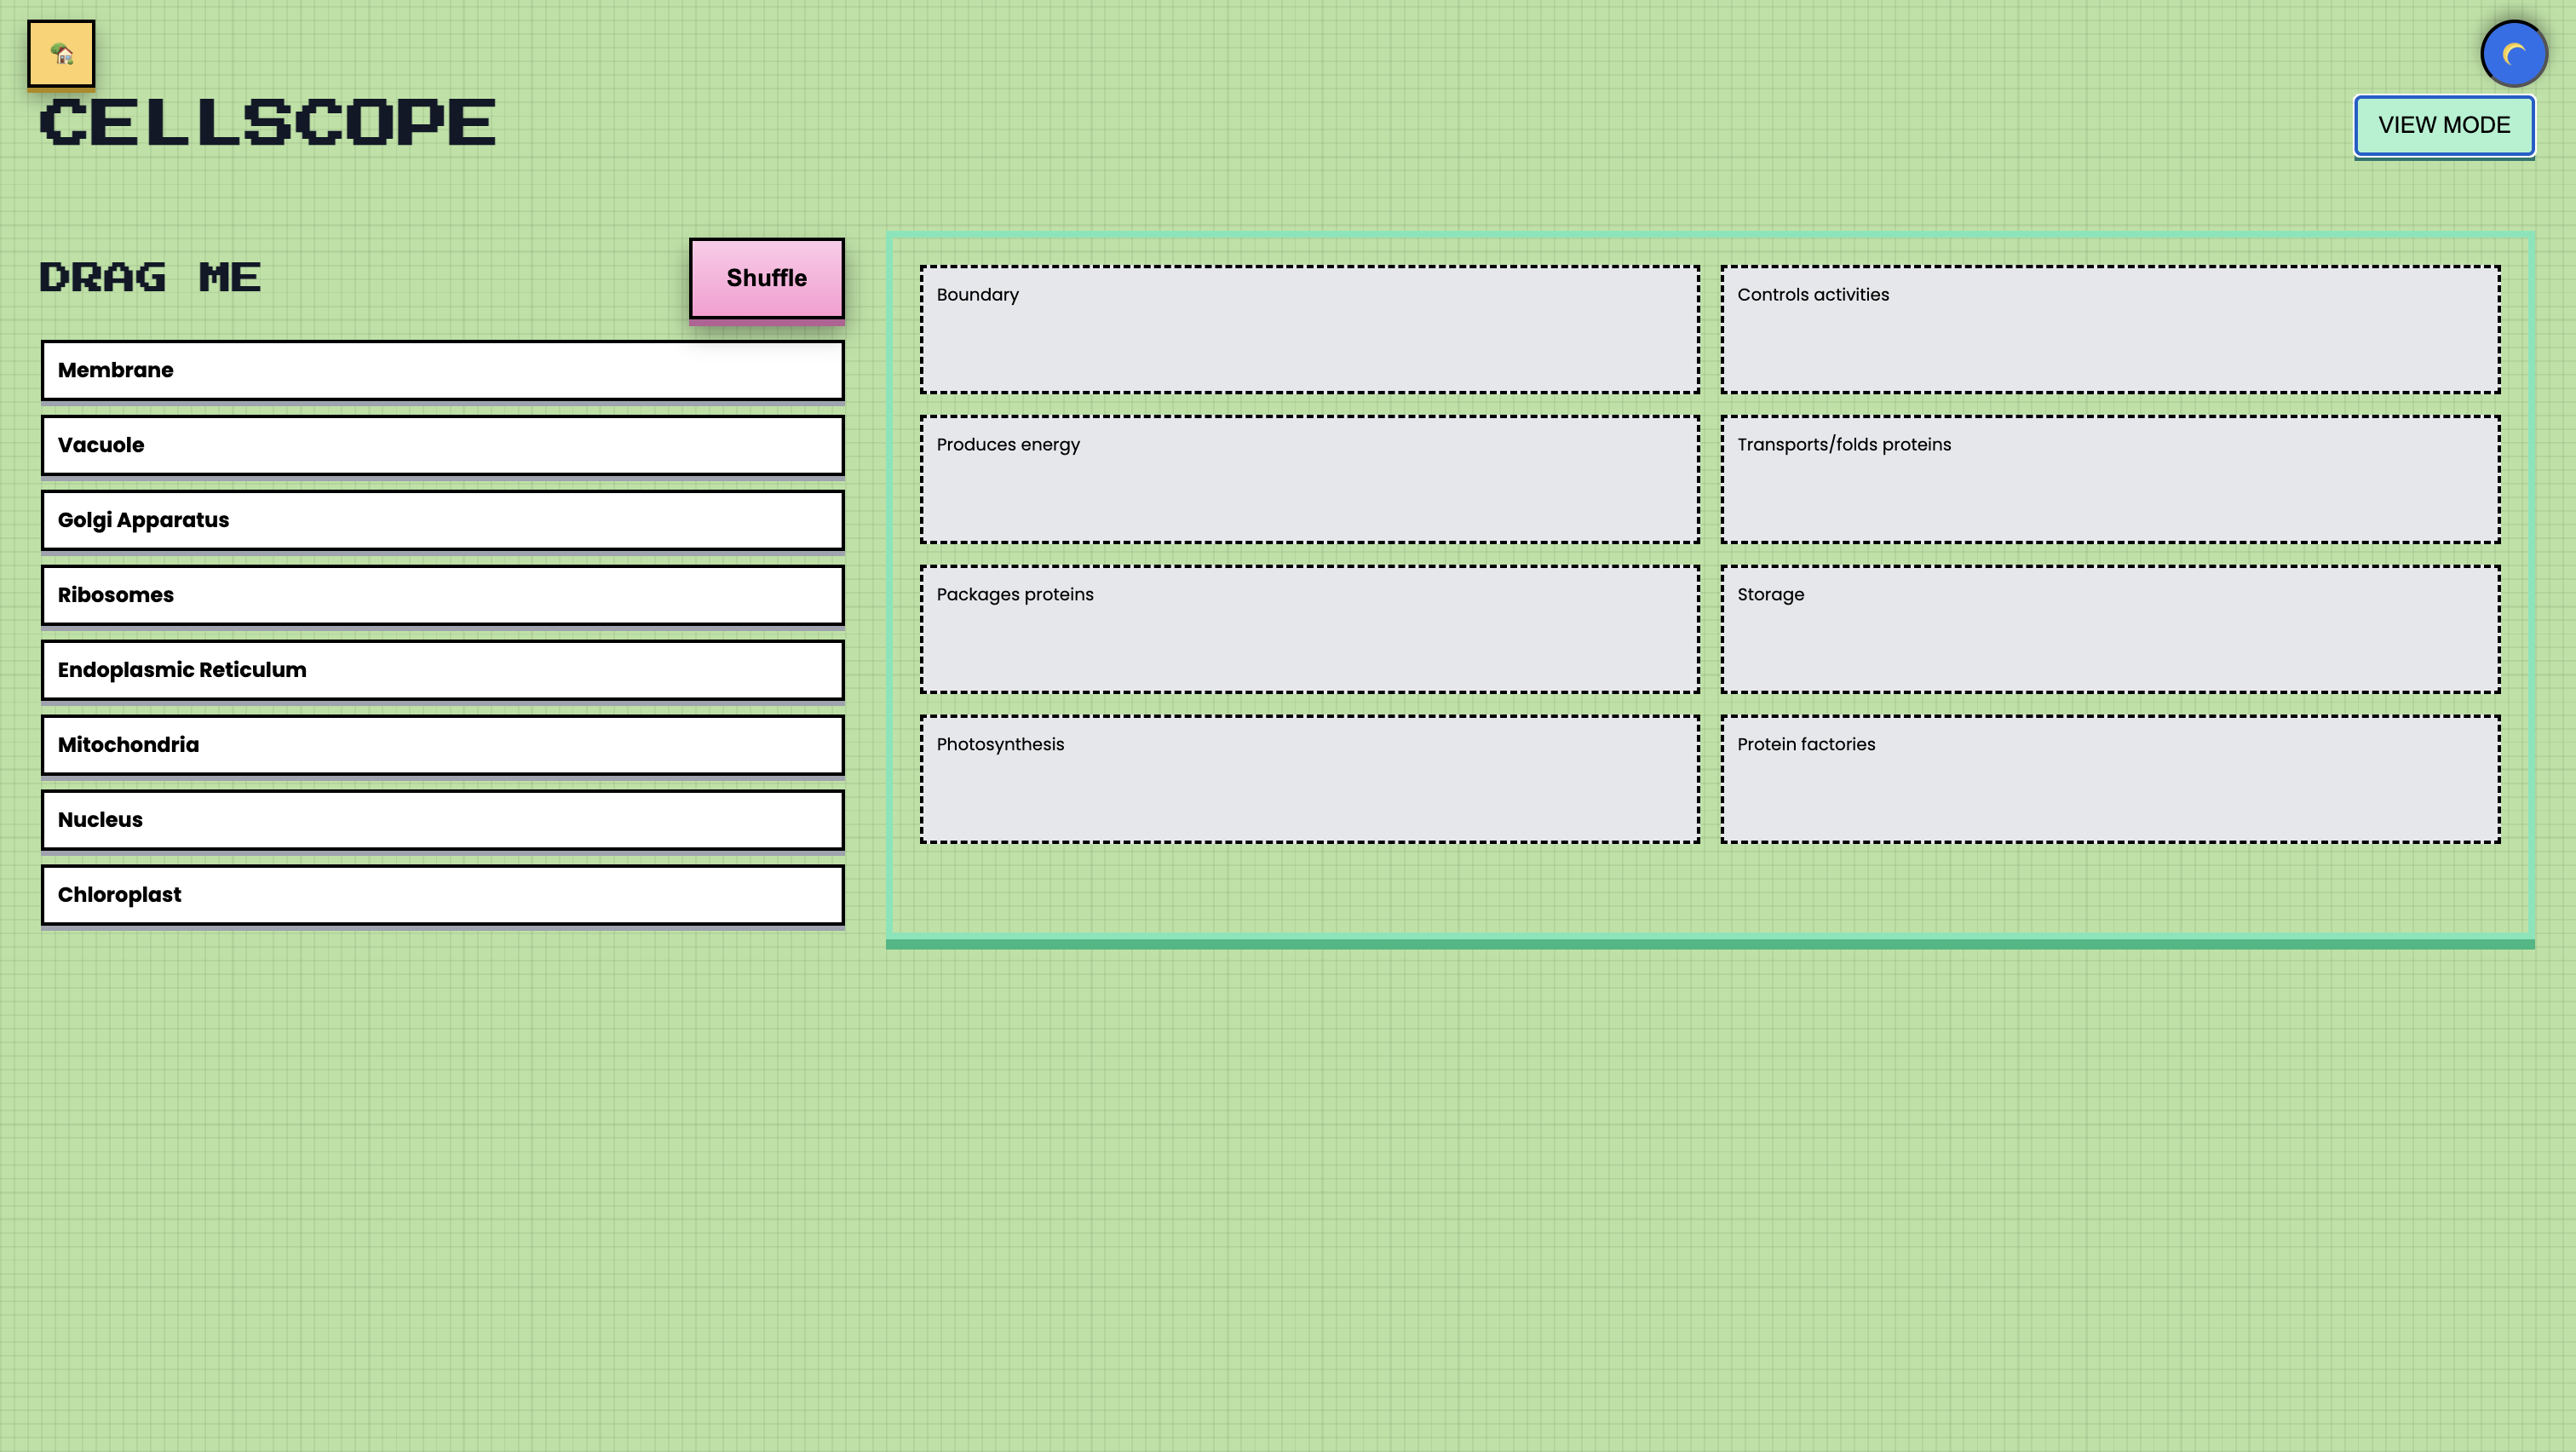Pick the Chloroplast card

442,895
